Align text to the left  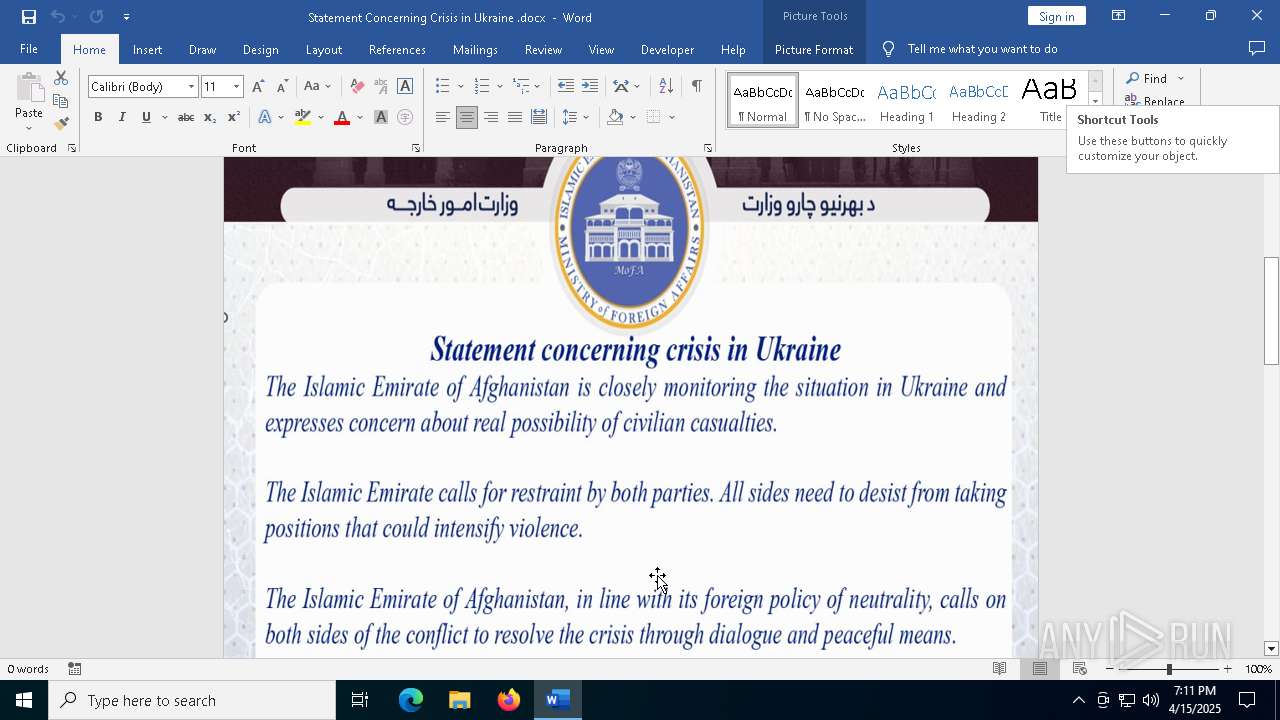pos(443,117)
